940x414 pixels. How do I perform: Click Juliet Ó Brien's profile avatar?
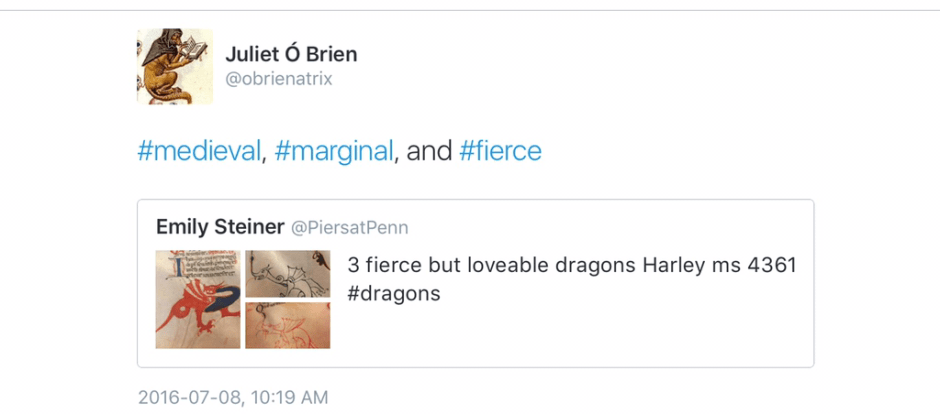click(x=175, y=66)
